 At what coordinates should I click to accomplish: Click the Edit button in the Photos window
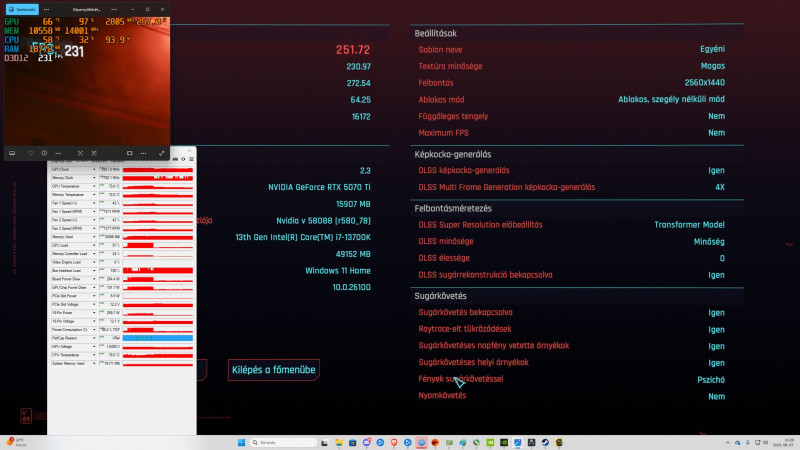tap(22, 9)
